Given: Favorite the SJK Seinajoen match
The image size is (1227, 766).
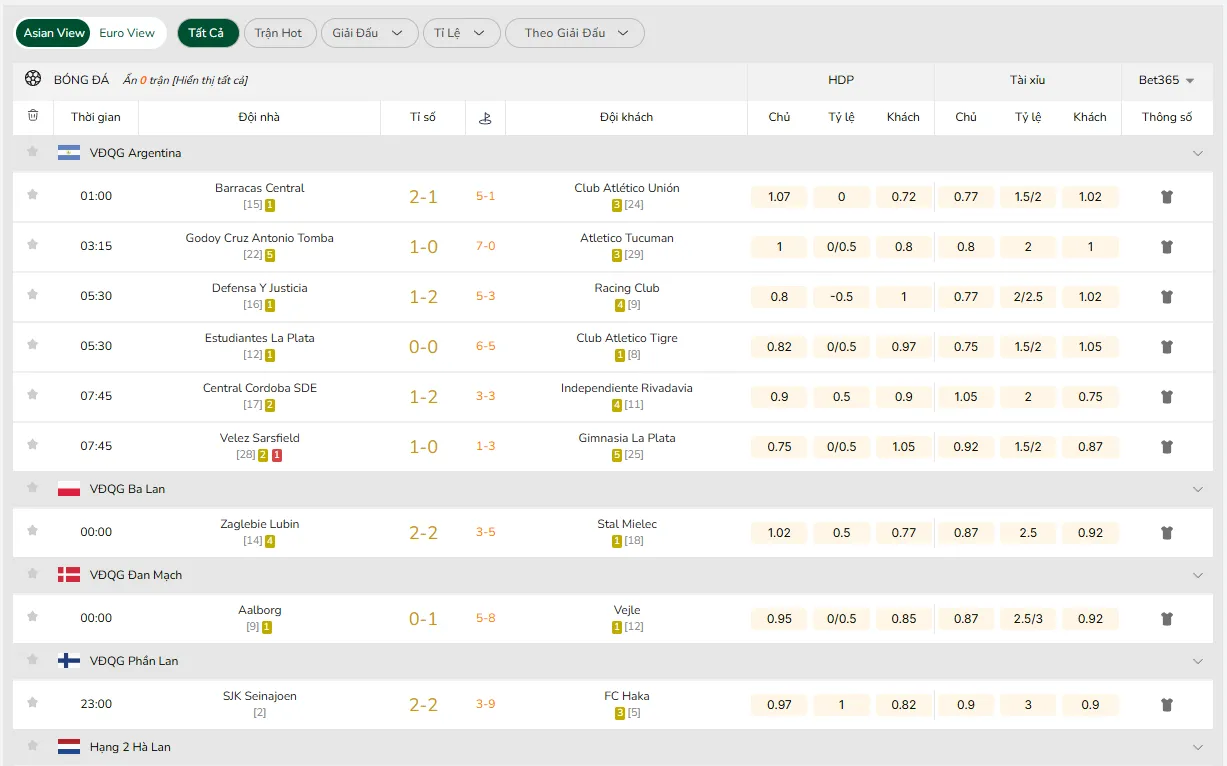Looking at the screenshot, I should [32, 703].
